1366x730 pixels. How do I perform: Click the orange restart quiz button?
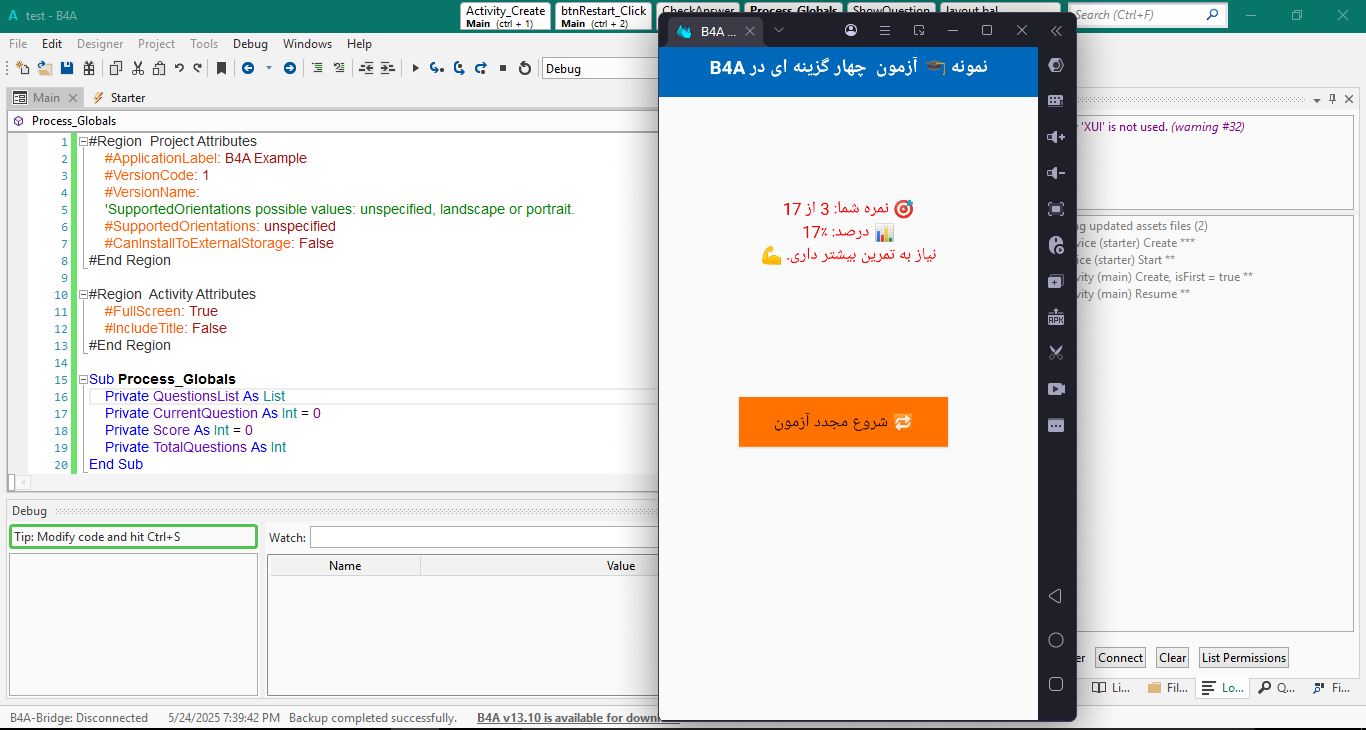(843, 422)
